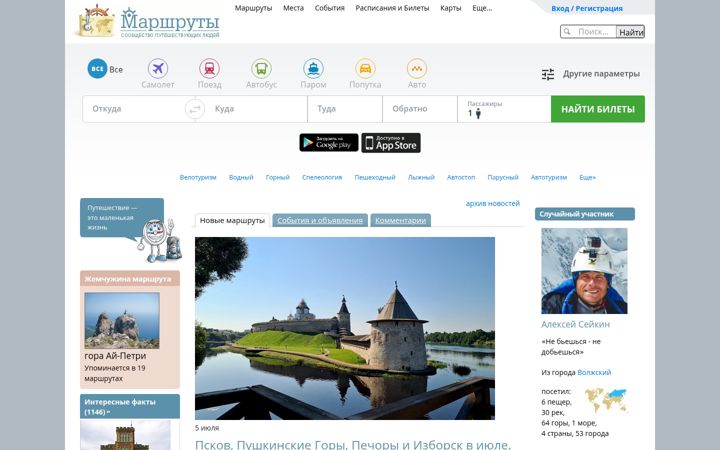Open Маршруты top menu item

click(253, 8)
